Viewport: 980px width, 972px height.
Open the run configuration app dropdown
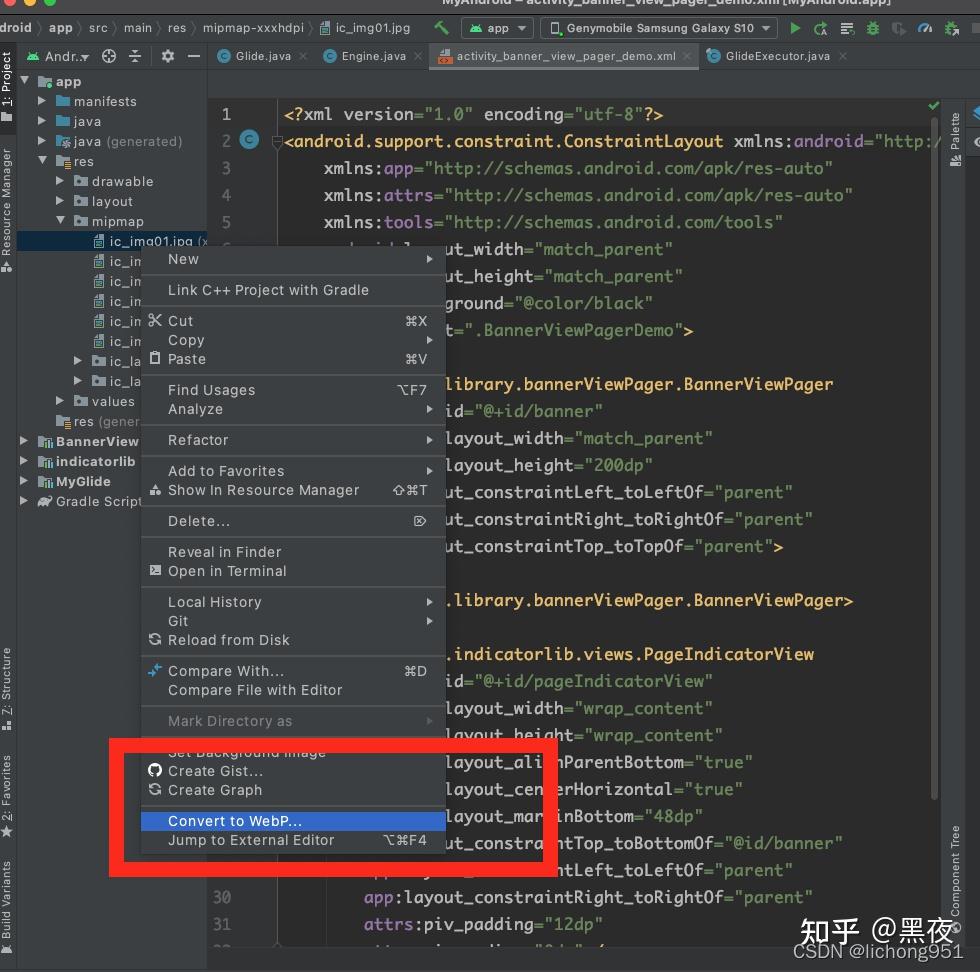point(497,29)
